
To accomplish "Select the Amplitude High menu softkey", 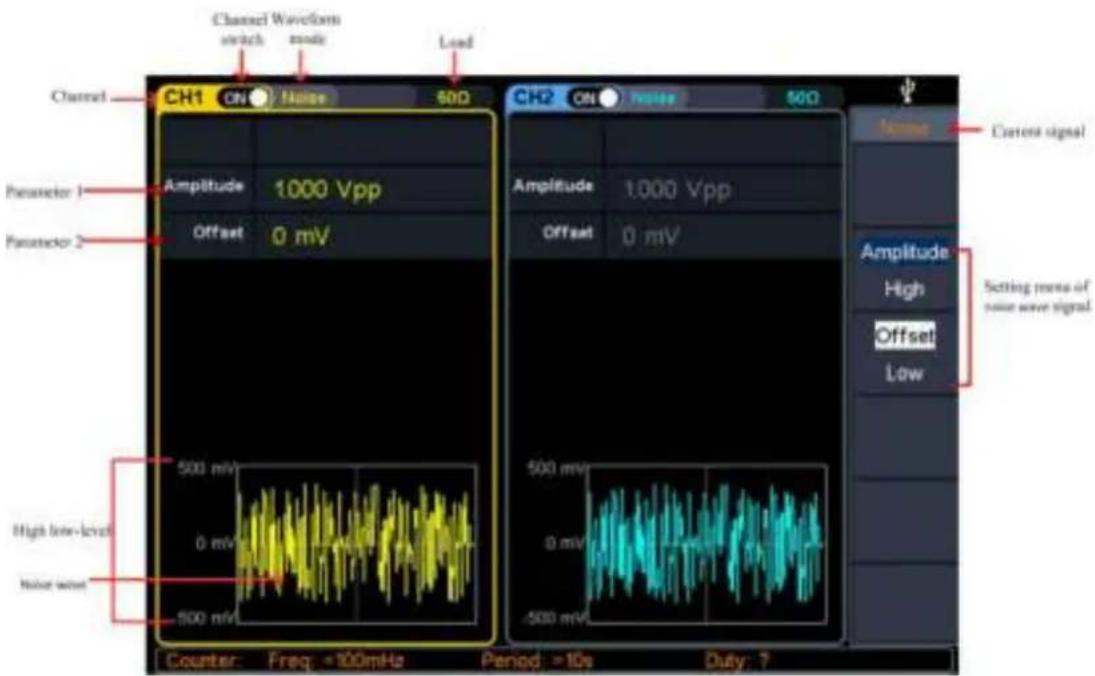I will (x=904, y=271).
